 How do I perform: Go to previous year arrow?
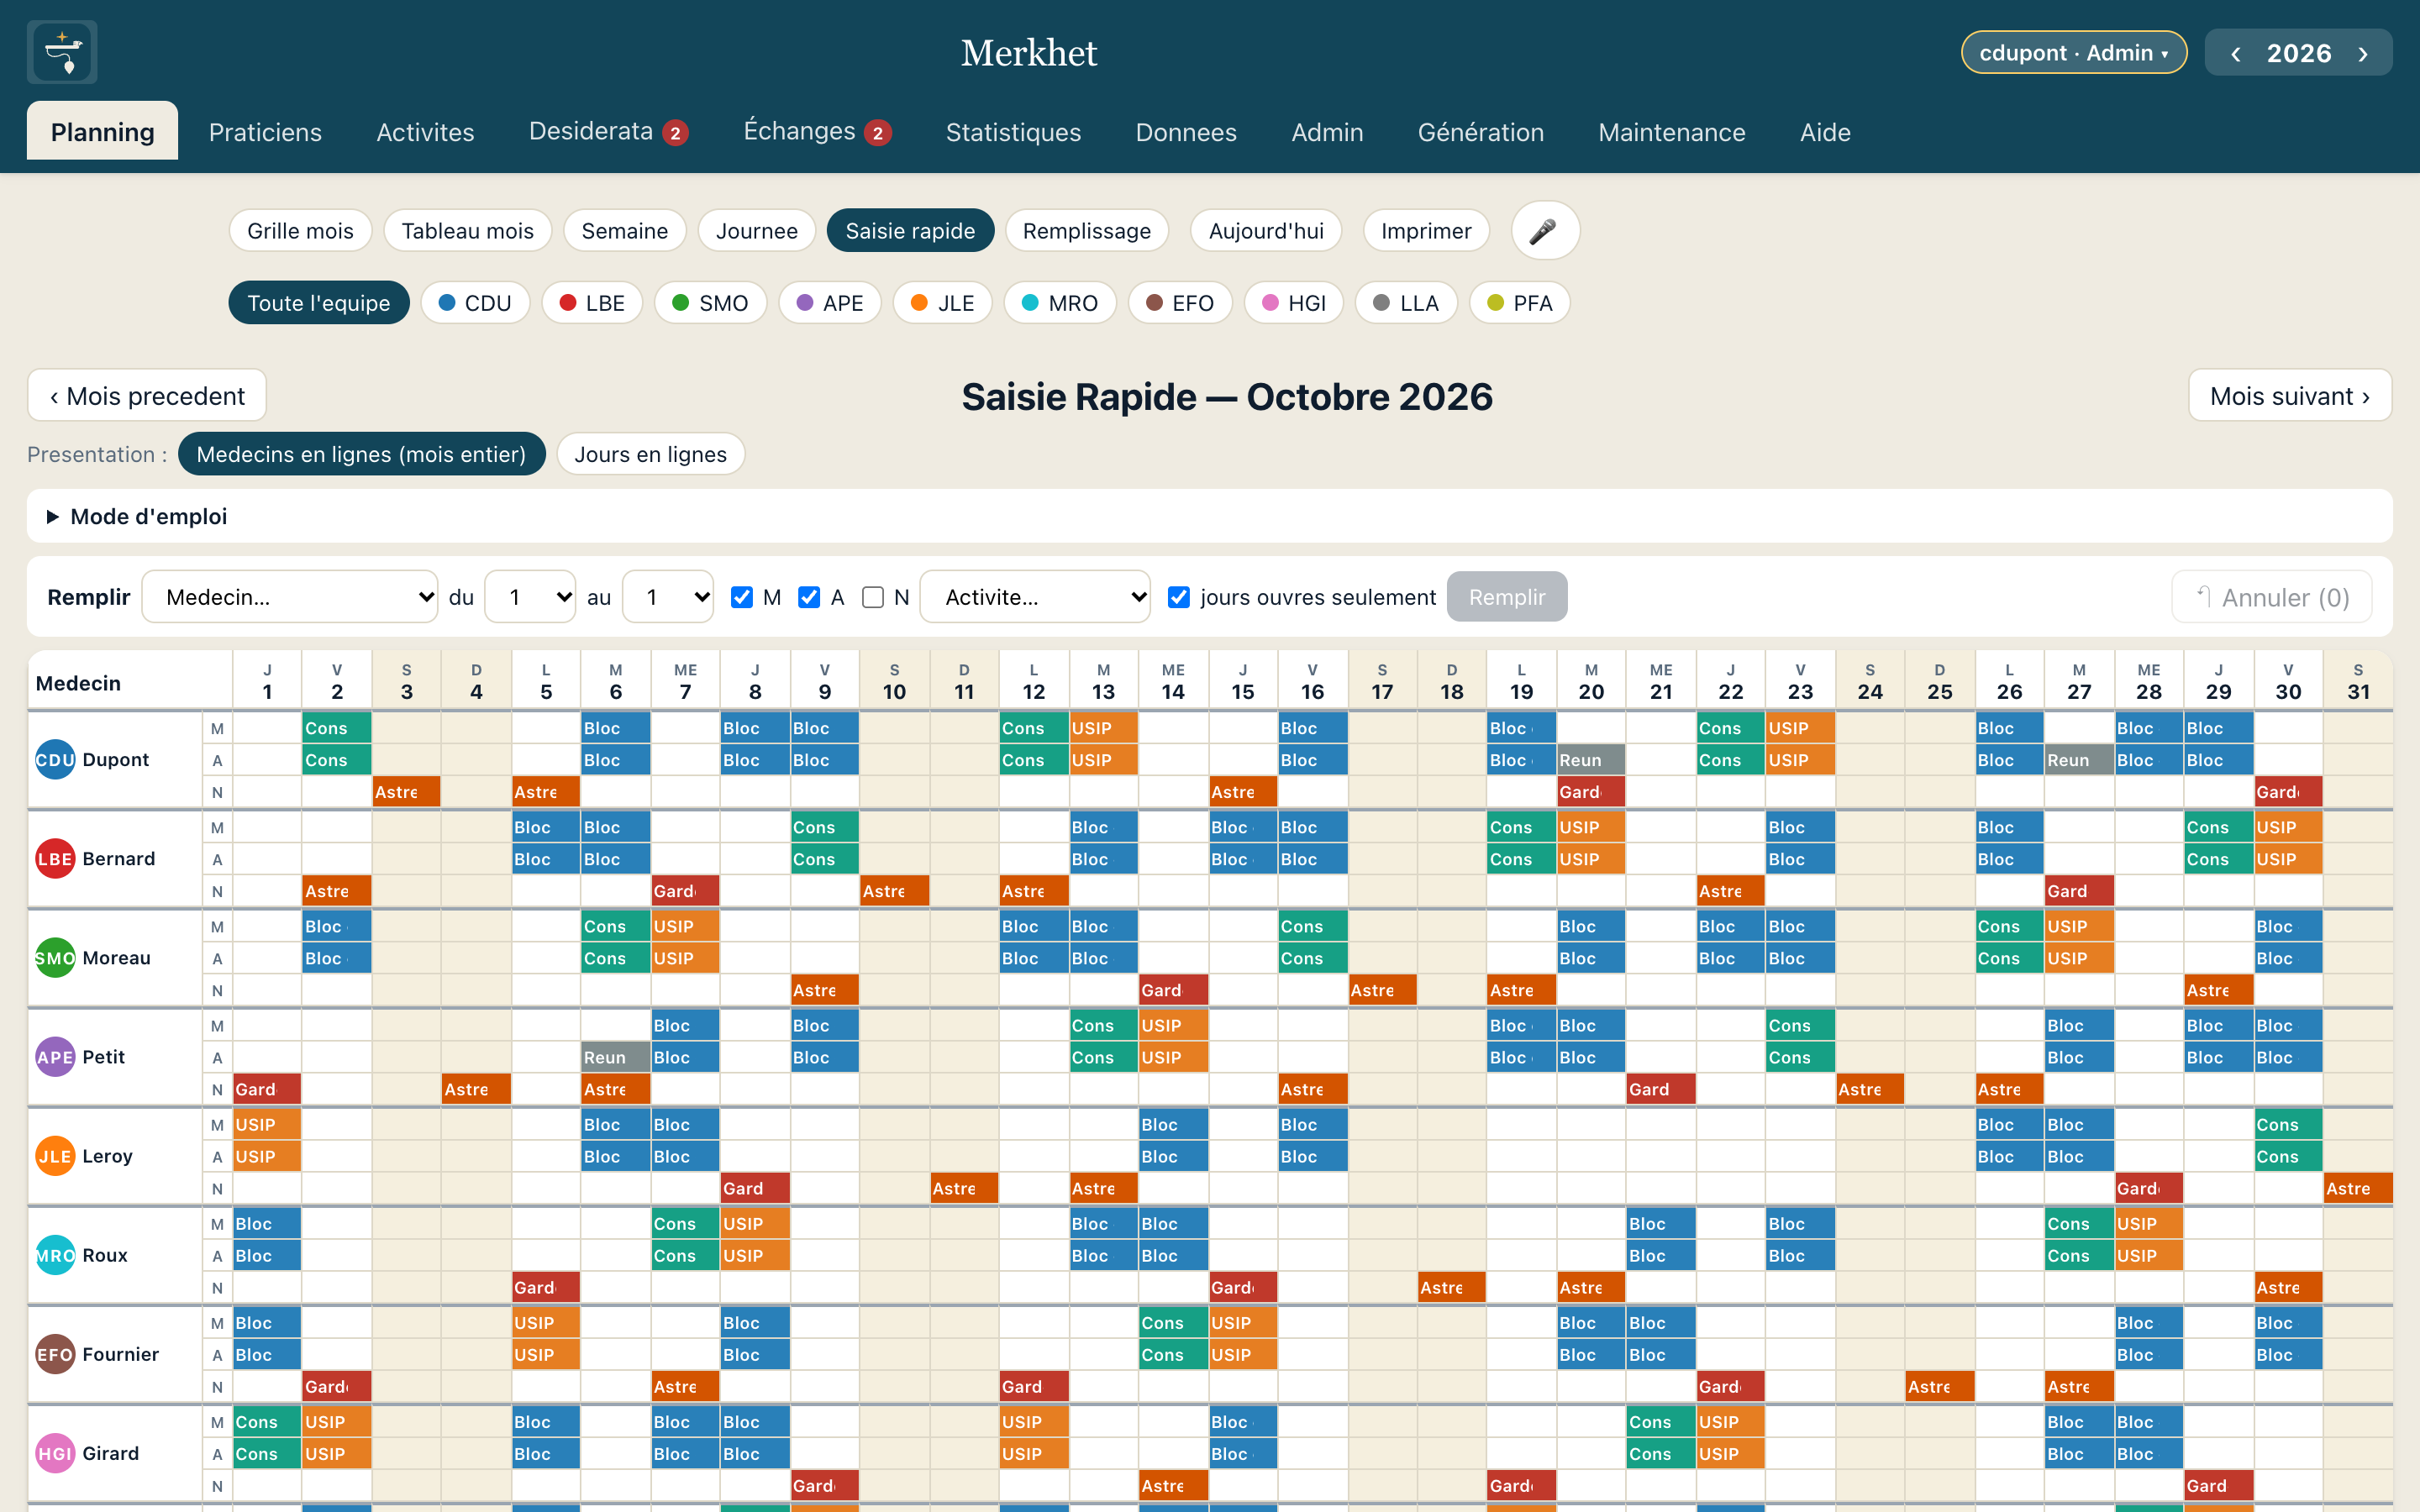point(2236,53)
